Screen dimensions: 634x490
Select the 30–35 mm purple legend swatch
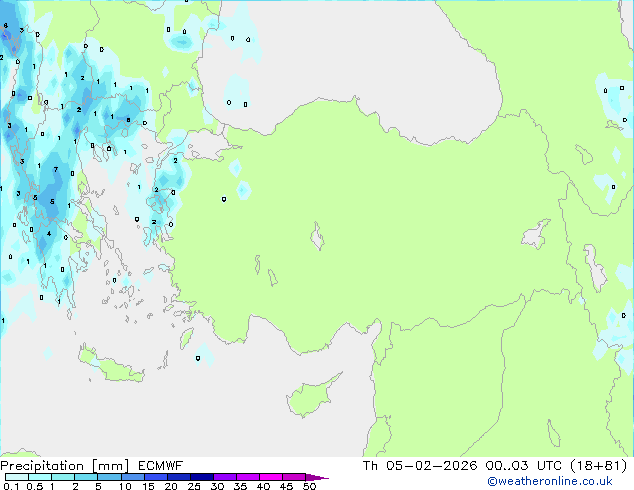pyautogui.click(x=228, y=477)
